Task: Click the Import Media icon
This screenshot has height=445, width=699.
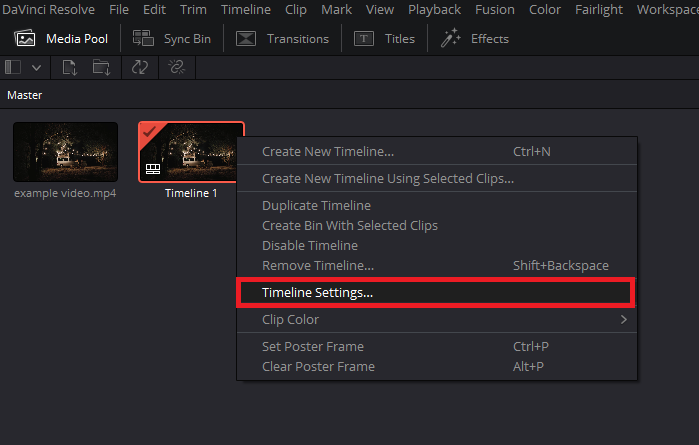Action: [70, 67]
